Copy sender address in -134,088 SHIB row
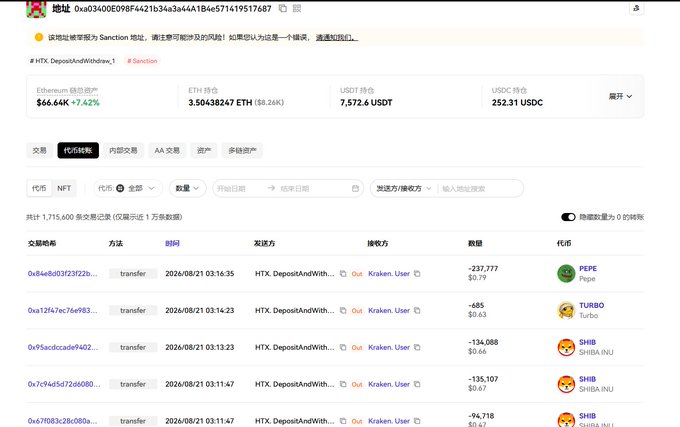Viewport: 680px width, 427px height. (343, 347)
